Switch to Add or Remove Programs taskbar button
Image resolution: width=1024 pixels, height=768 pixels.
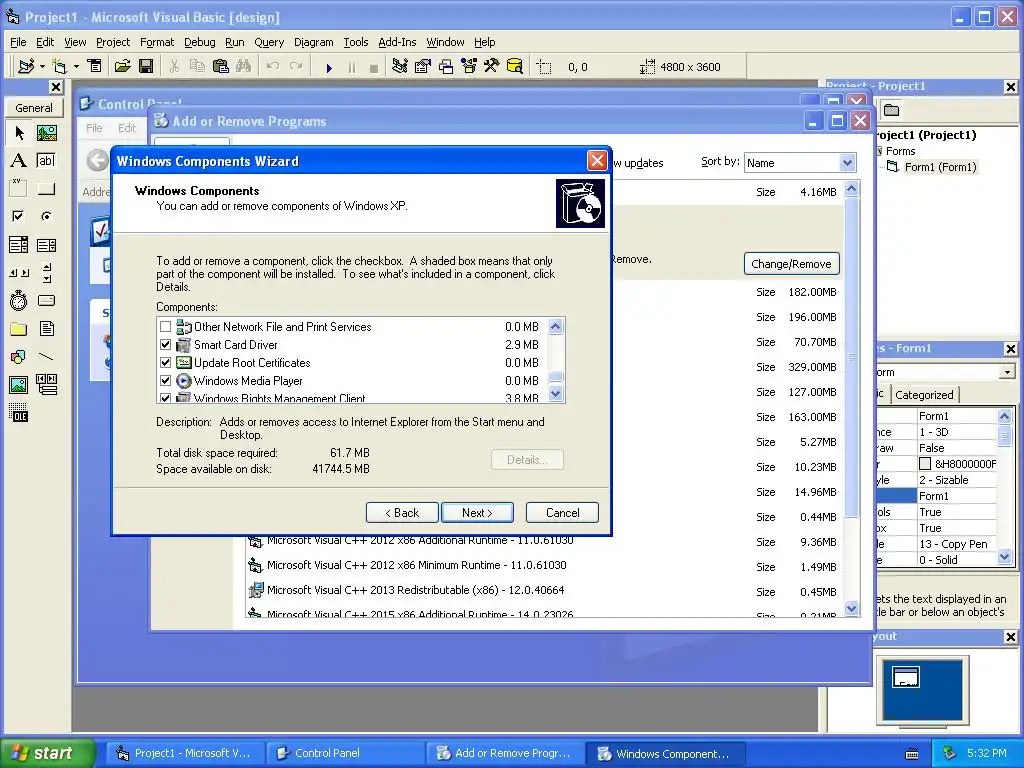pyautogui.click(x=505, y=753)
